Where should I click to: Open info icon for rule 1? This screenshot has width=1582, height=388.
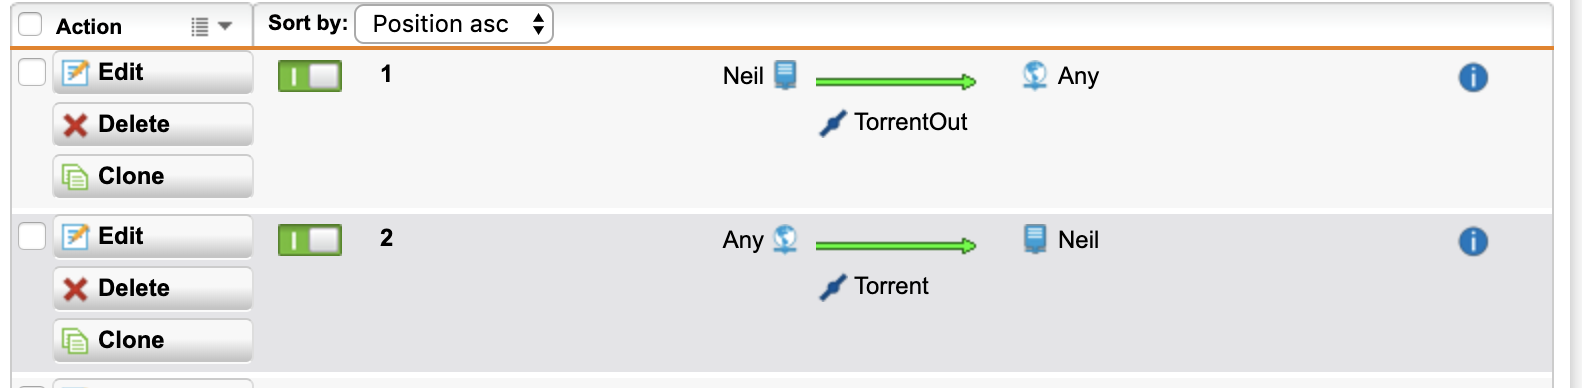(1473, 77)
